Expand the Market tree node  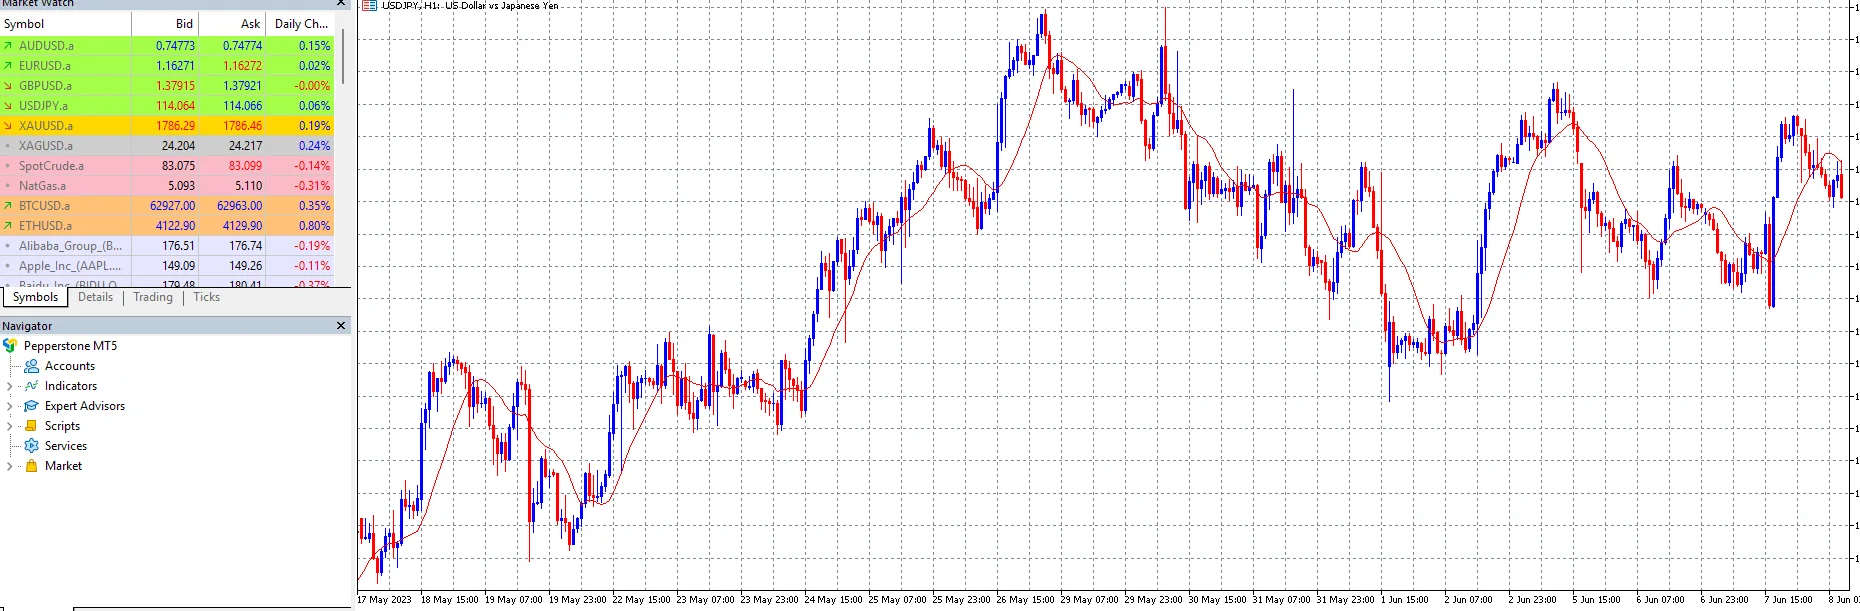coord(10,466)
